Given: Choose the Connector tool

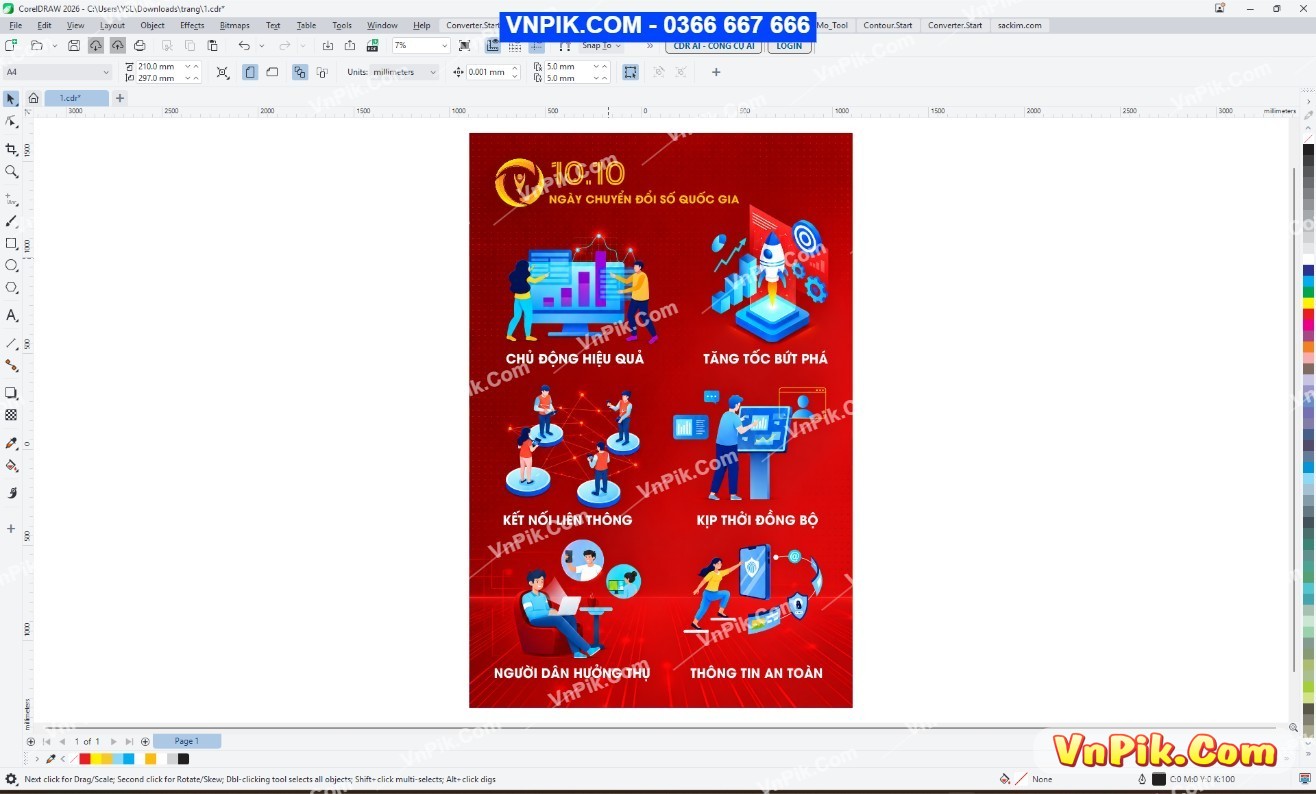Looking at the screenshot, I should pyautogui.click(x=11, y=366).
